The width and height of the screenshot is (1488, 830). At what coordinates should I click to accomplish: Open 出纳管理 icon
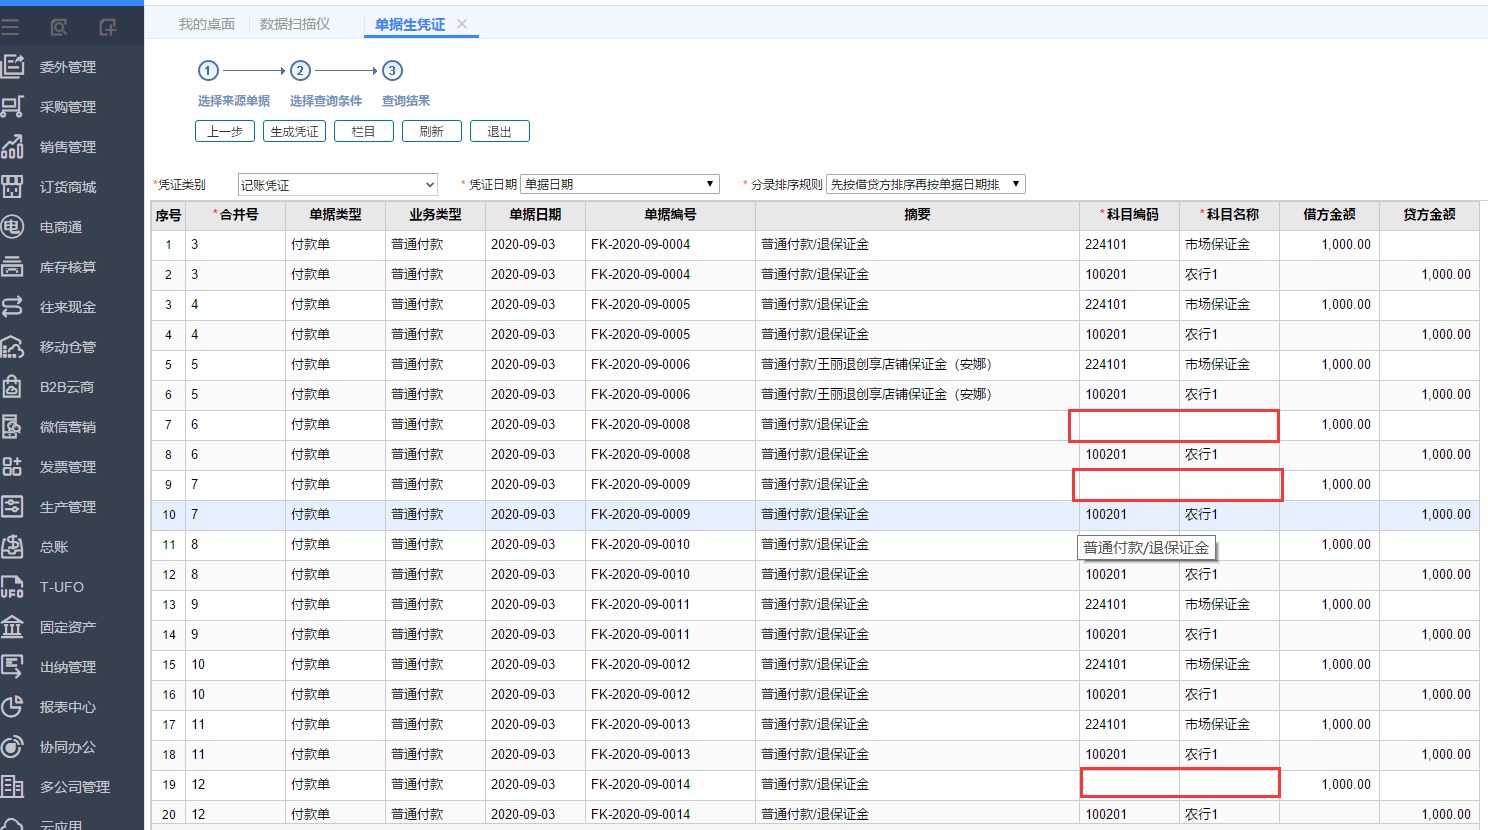(x=12, y=667)
